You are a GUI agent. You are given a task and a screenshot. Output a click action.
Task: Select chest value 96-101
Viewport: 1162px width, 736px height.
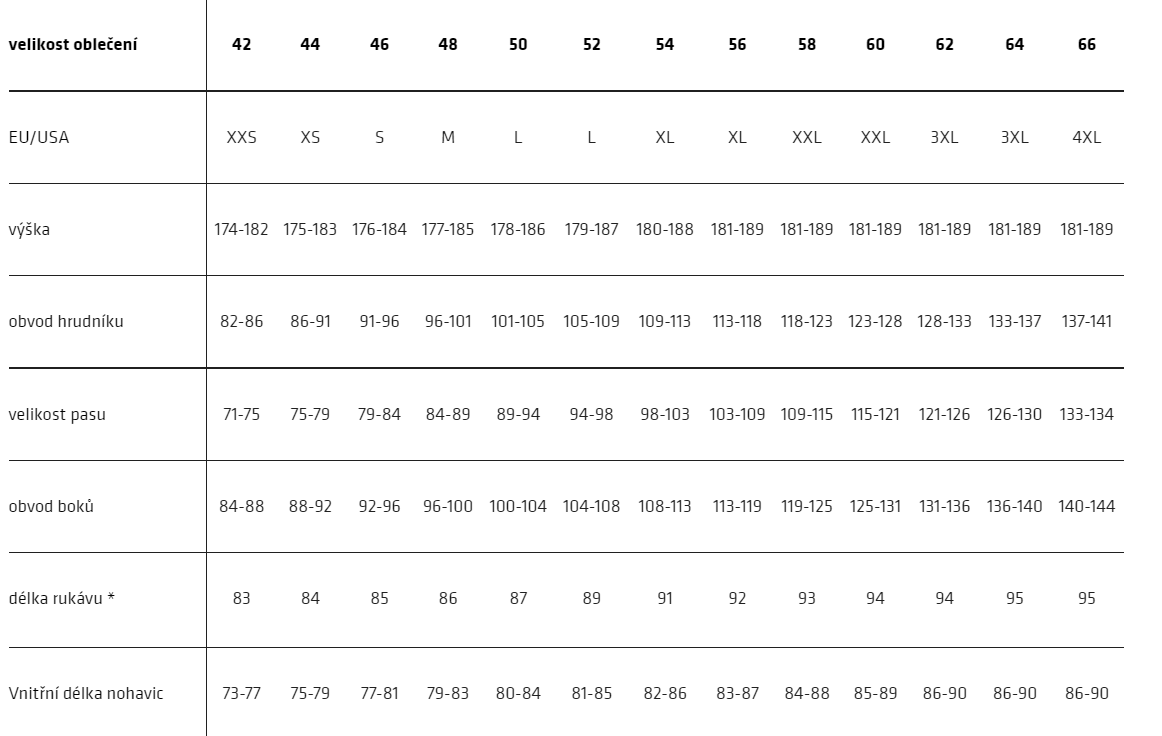coord(448,322)
